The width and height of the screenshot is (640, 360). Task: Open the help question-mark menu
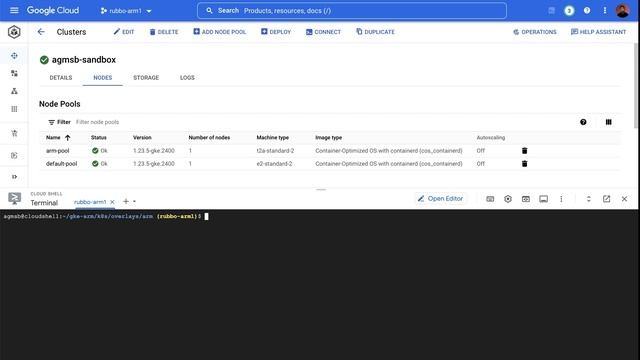point(587,11)
